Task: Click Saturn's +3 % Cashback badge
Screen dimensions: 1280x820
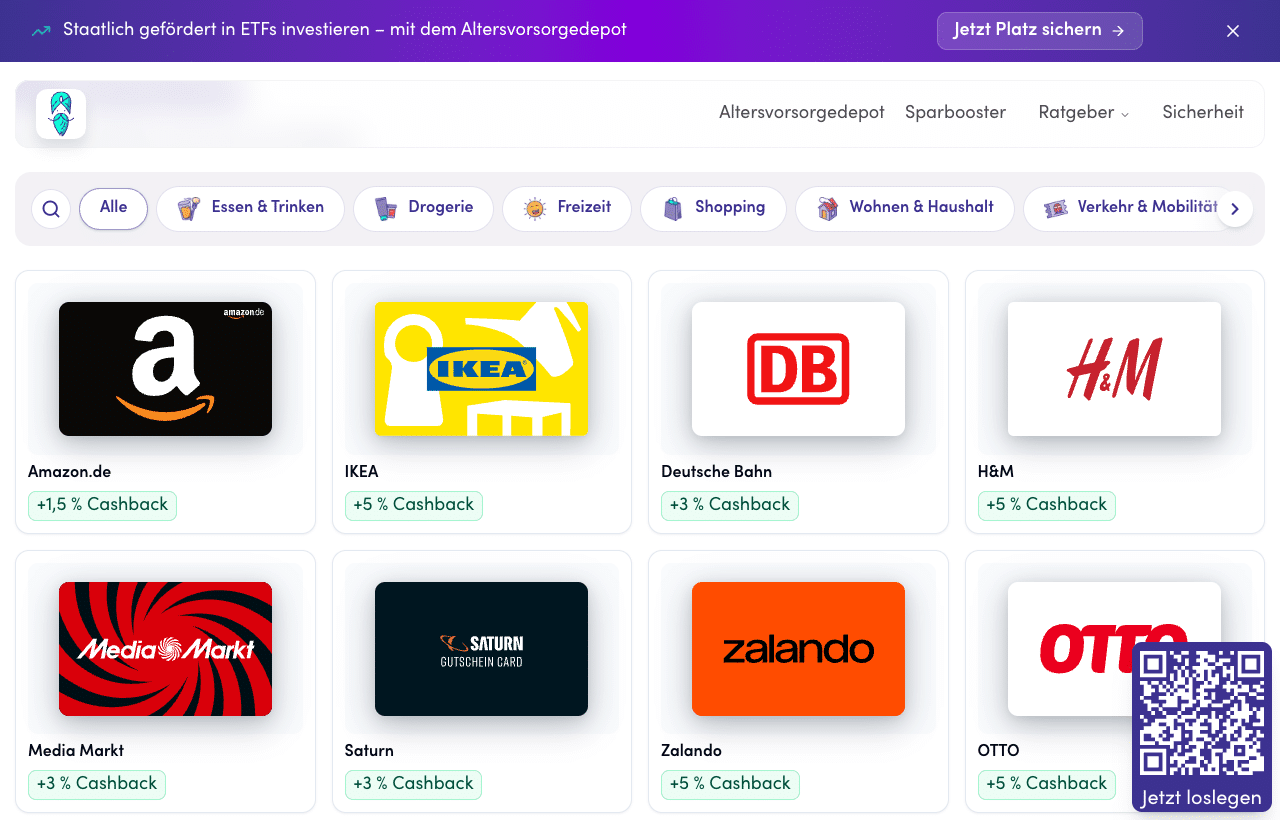Action: 413,784
